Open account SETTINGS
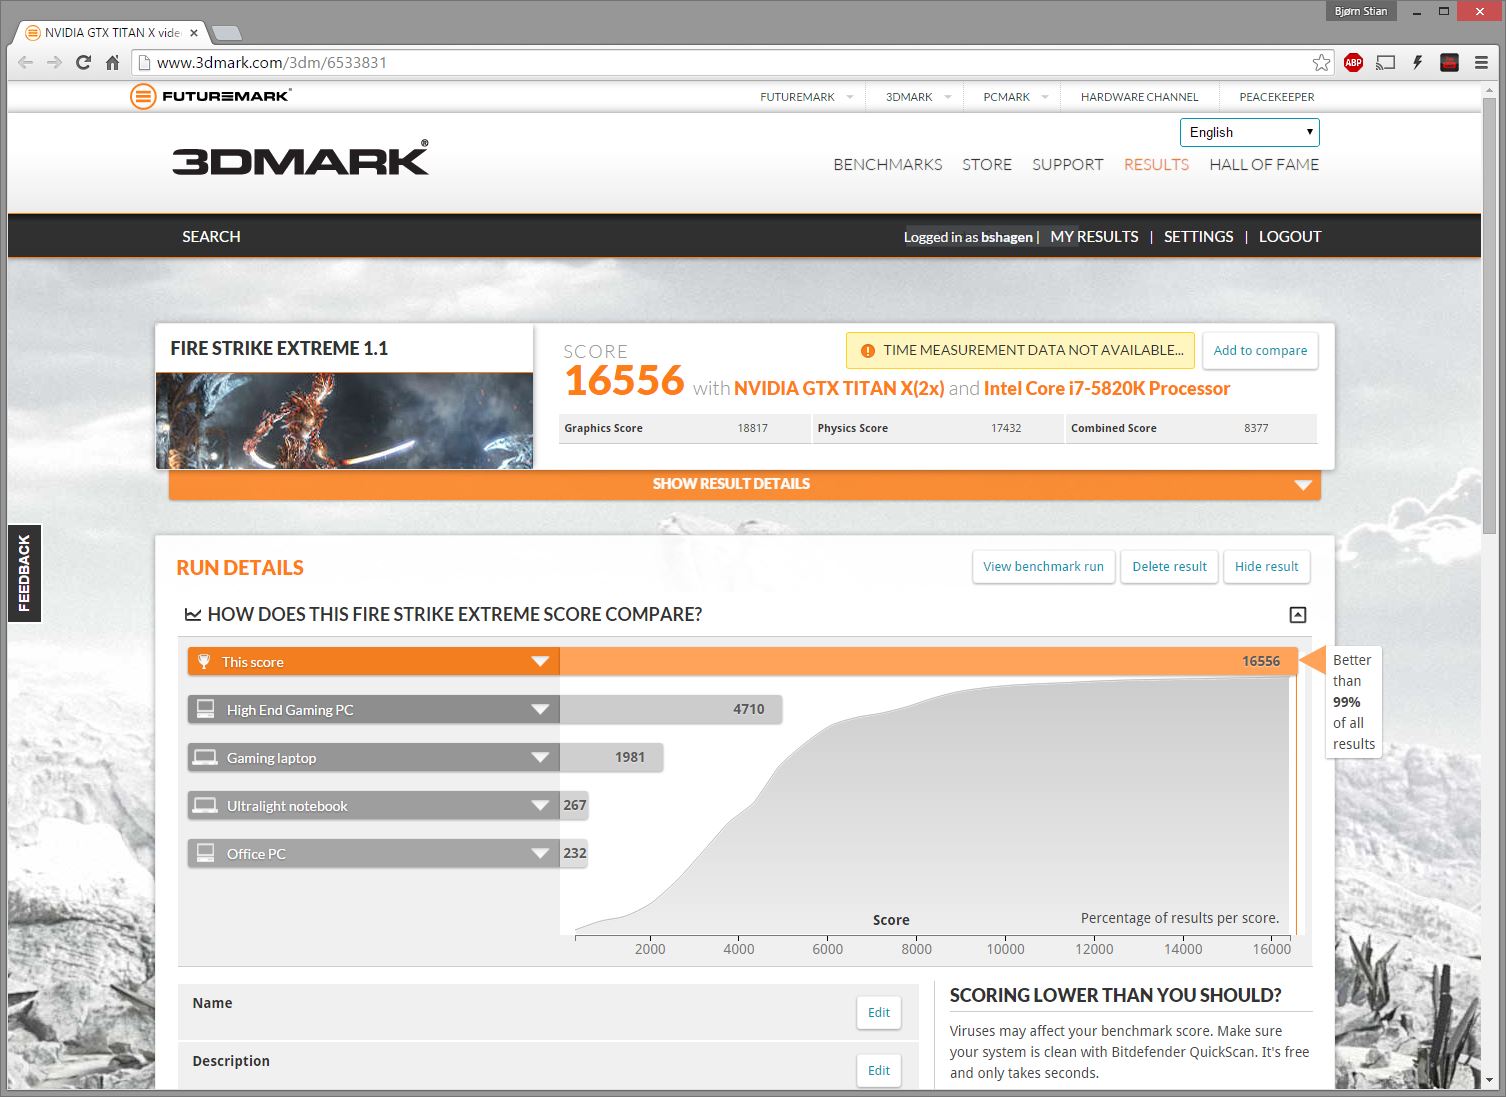Screen dimensions: 1506x1097 [1198, 236]
